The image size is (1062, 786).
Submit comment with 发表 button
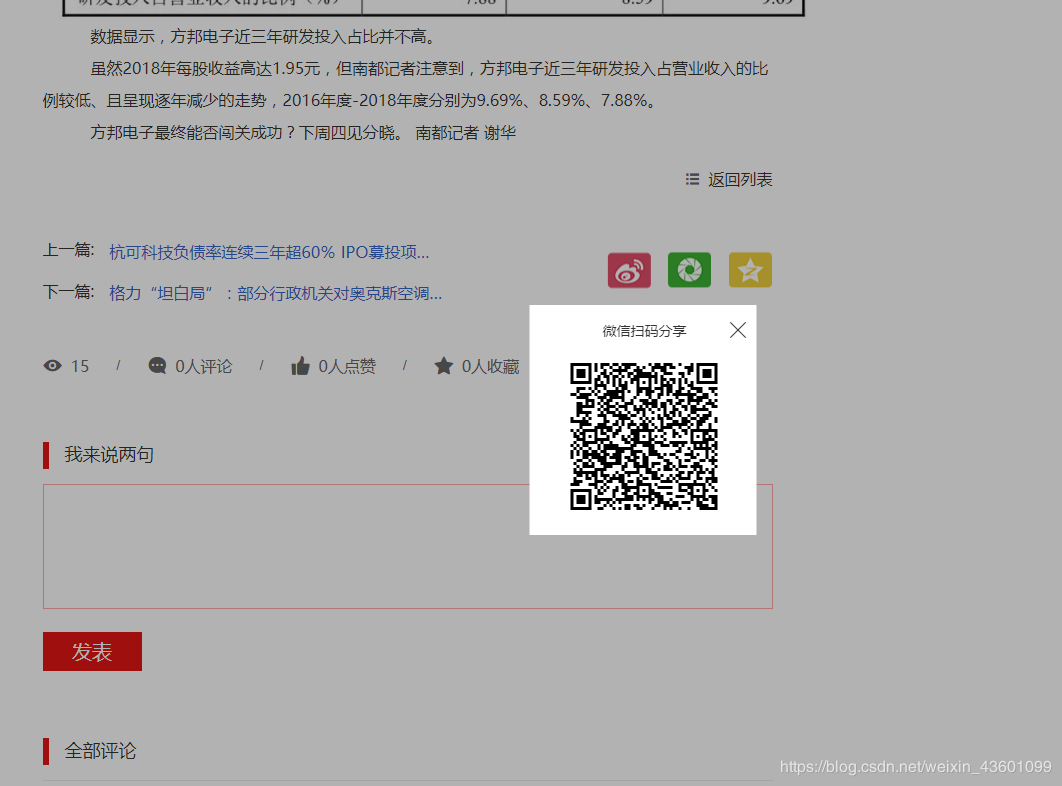coord(92,652)
